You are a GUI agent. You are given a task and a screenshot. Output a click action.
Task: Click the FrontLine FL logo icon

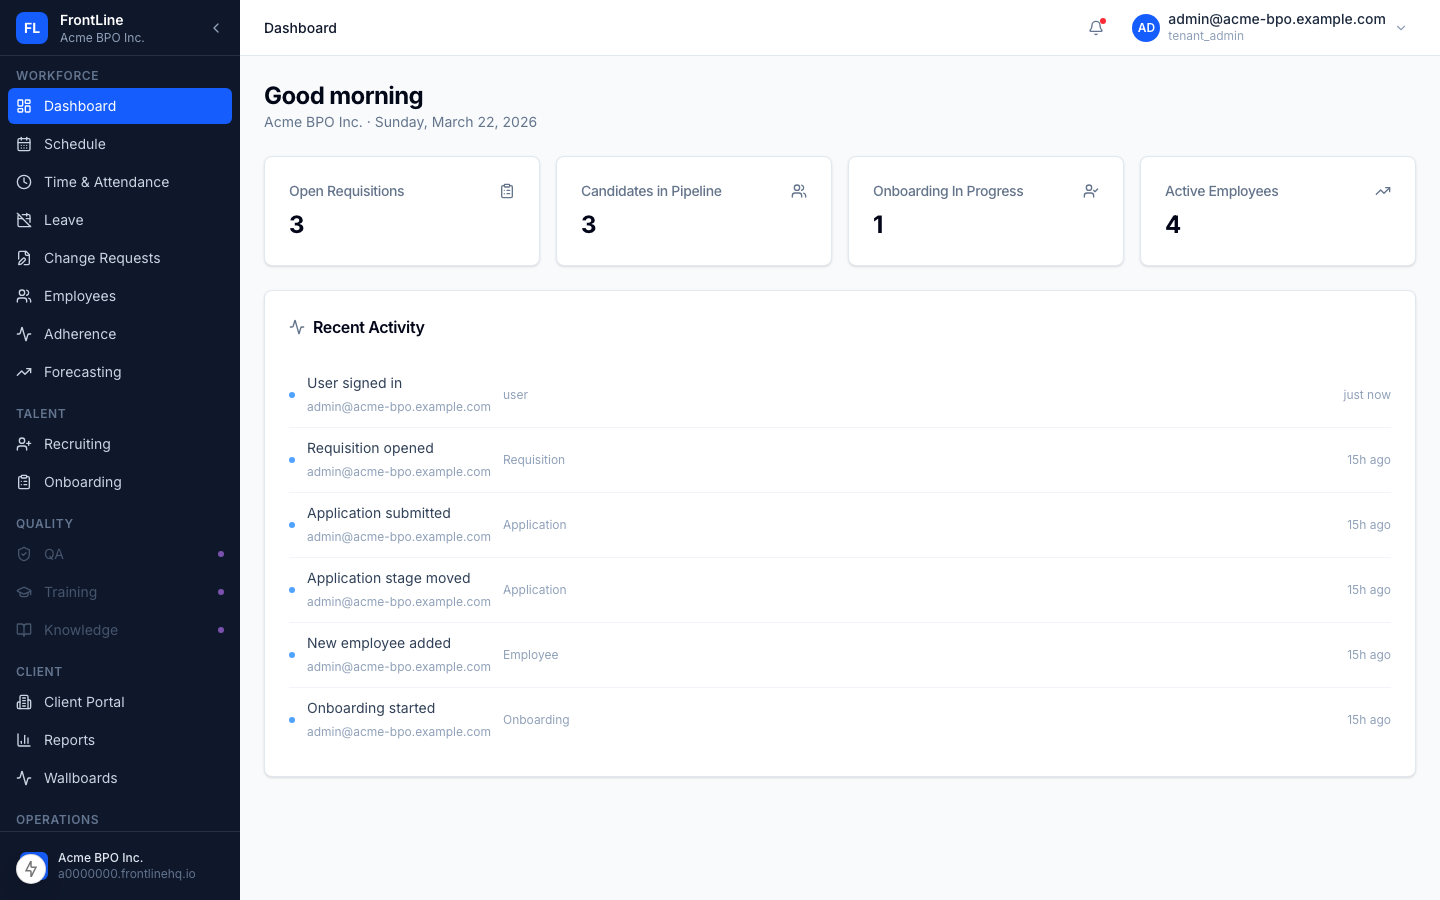32,28
